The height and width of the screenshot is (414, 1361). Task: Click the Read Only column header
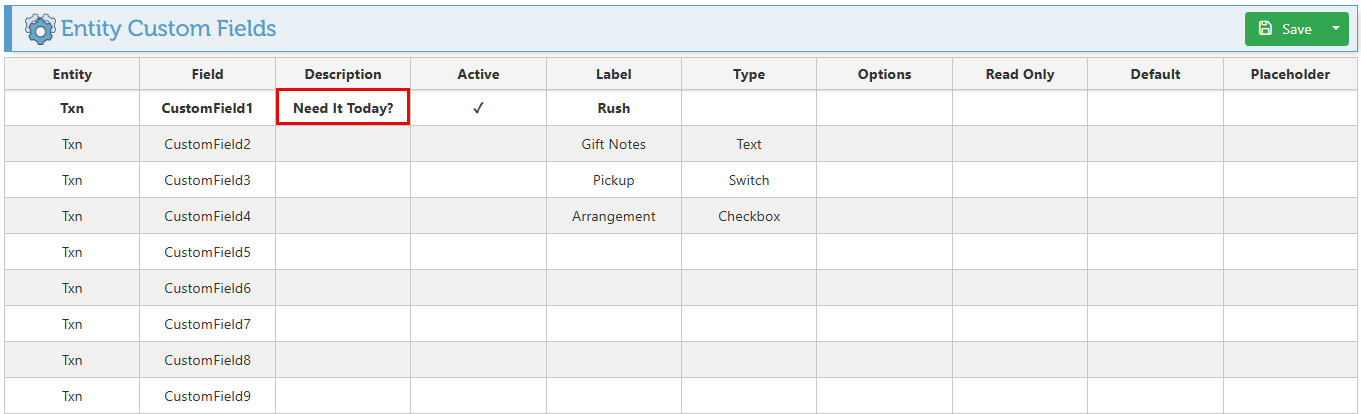[x=1019, y=74]
